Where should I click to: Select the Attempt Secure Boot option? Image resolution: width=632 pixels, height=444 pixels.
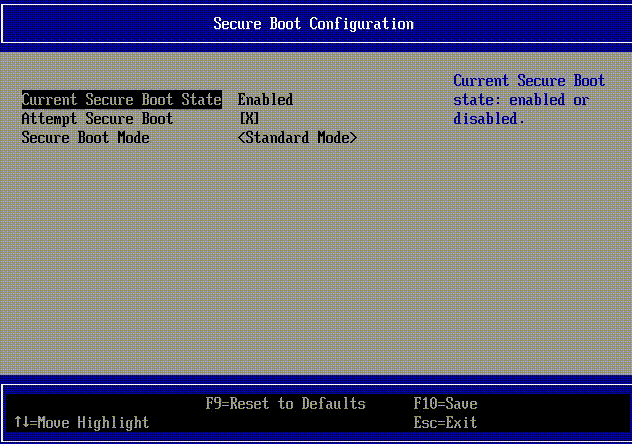point(97,119)
